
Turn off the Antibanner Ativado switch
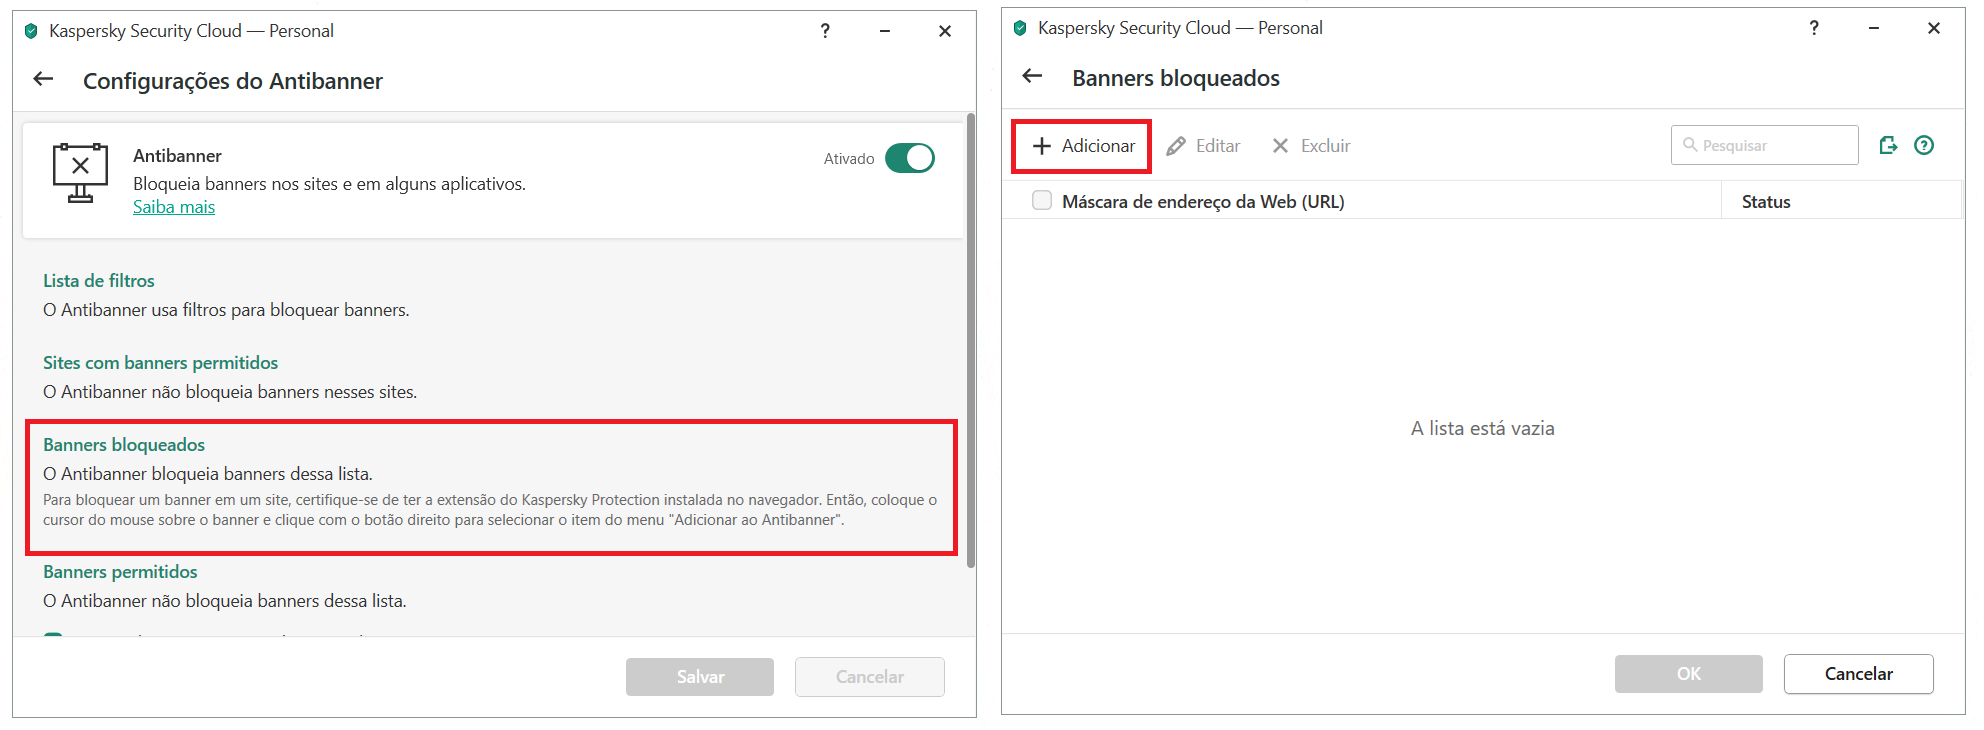pos(910,158)
